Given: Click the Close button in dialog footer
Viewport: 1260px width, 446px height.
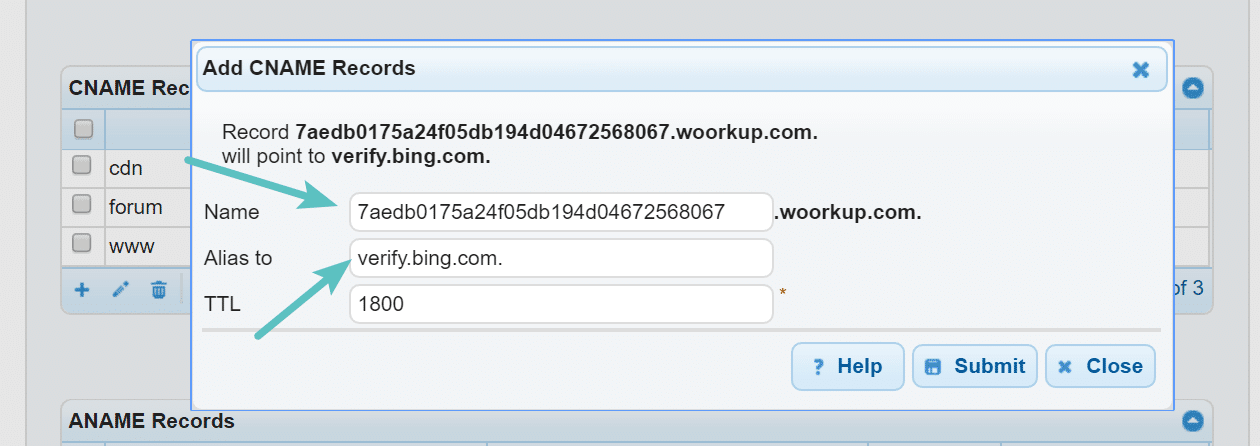Looking at the screenshot, I should (x=1101, y=366).
